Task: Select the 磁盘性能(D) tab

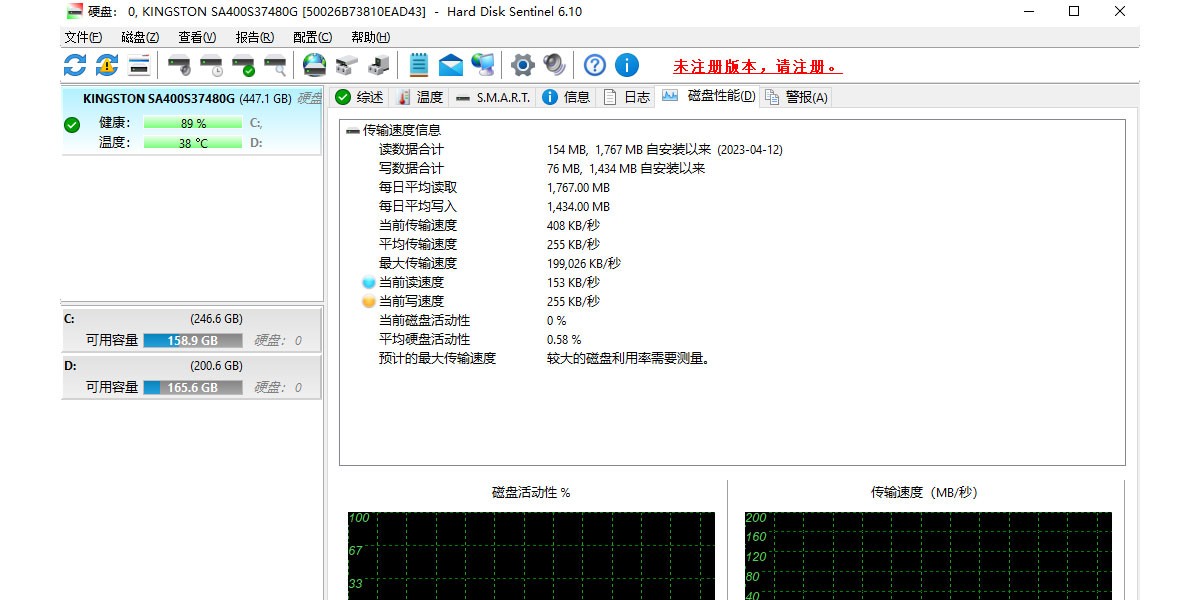Action: pos(708,96)
